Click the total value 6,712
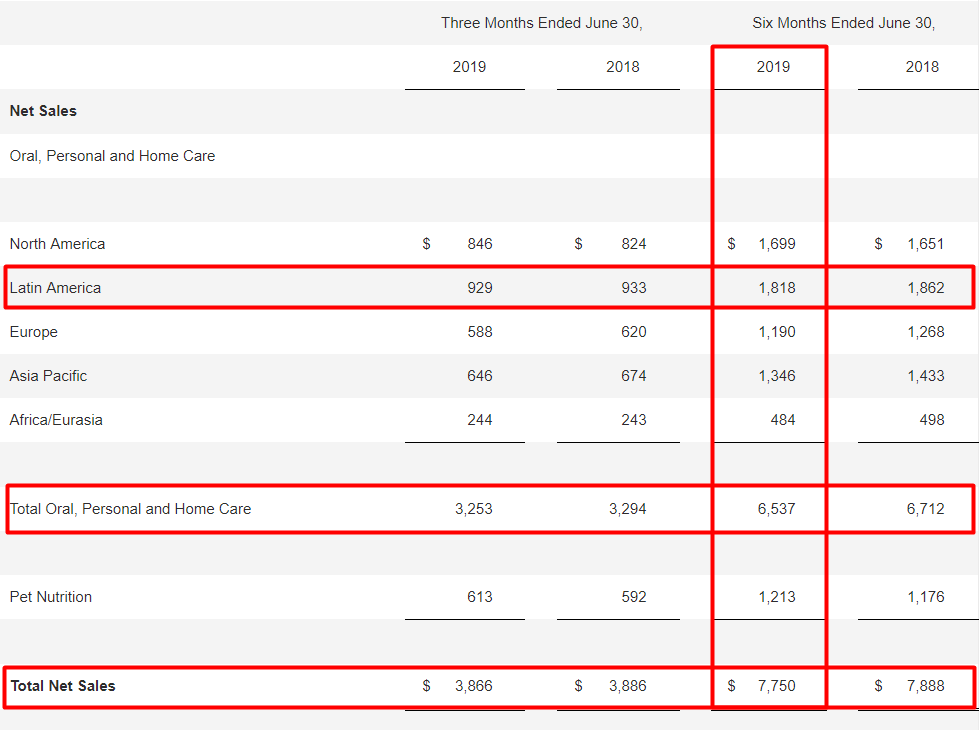Screen dimensions: 980x730 click(x=926, y=509)
